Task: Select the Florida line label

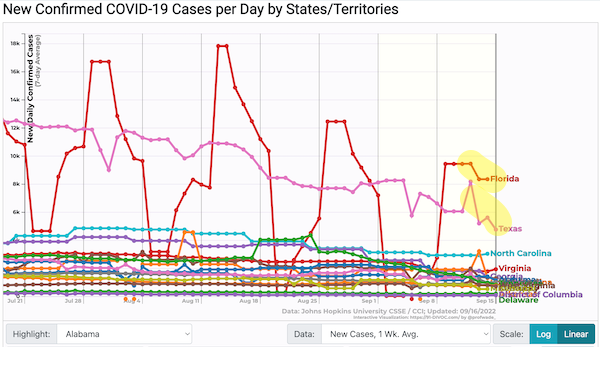Action: tap(504, 179)
